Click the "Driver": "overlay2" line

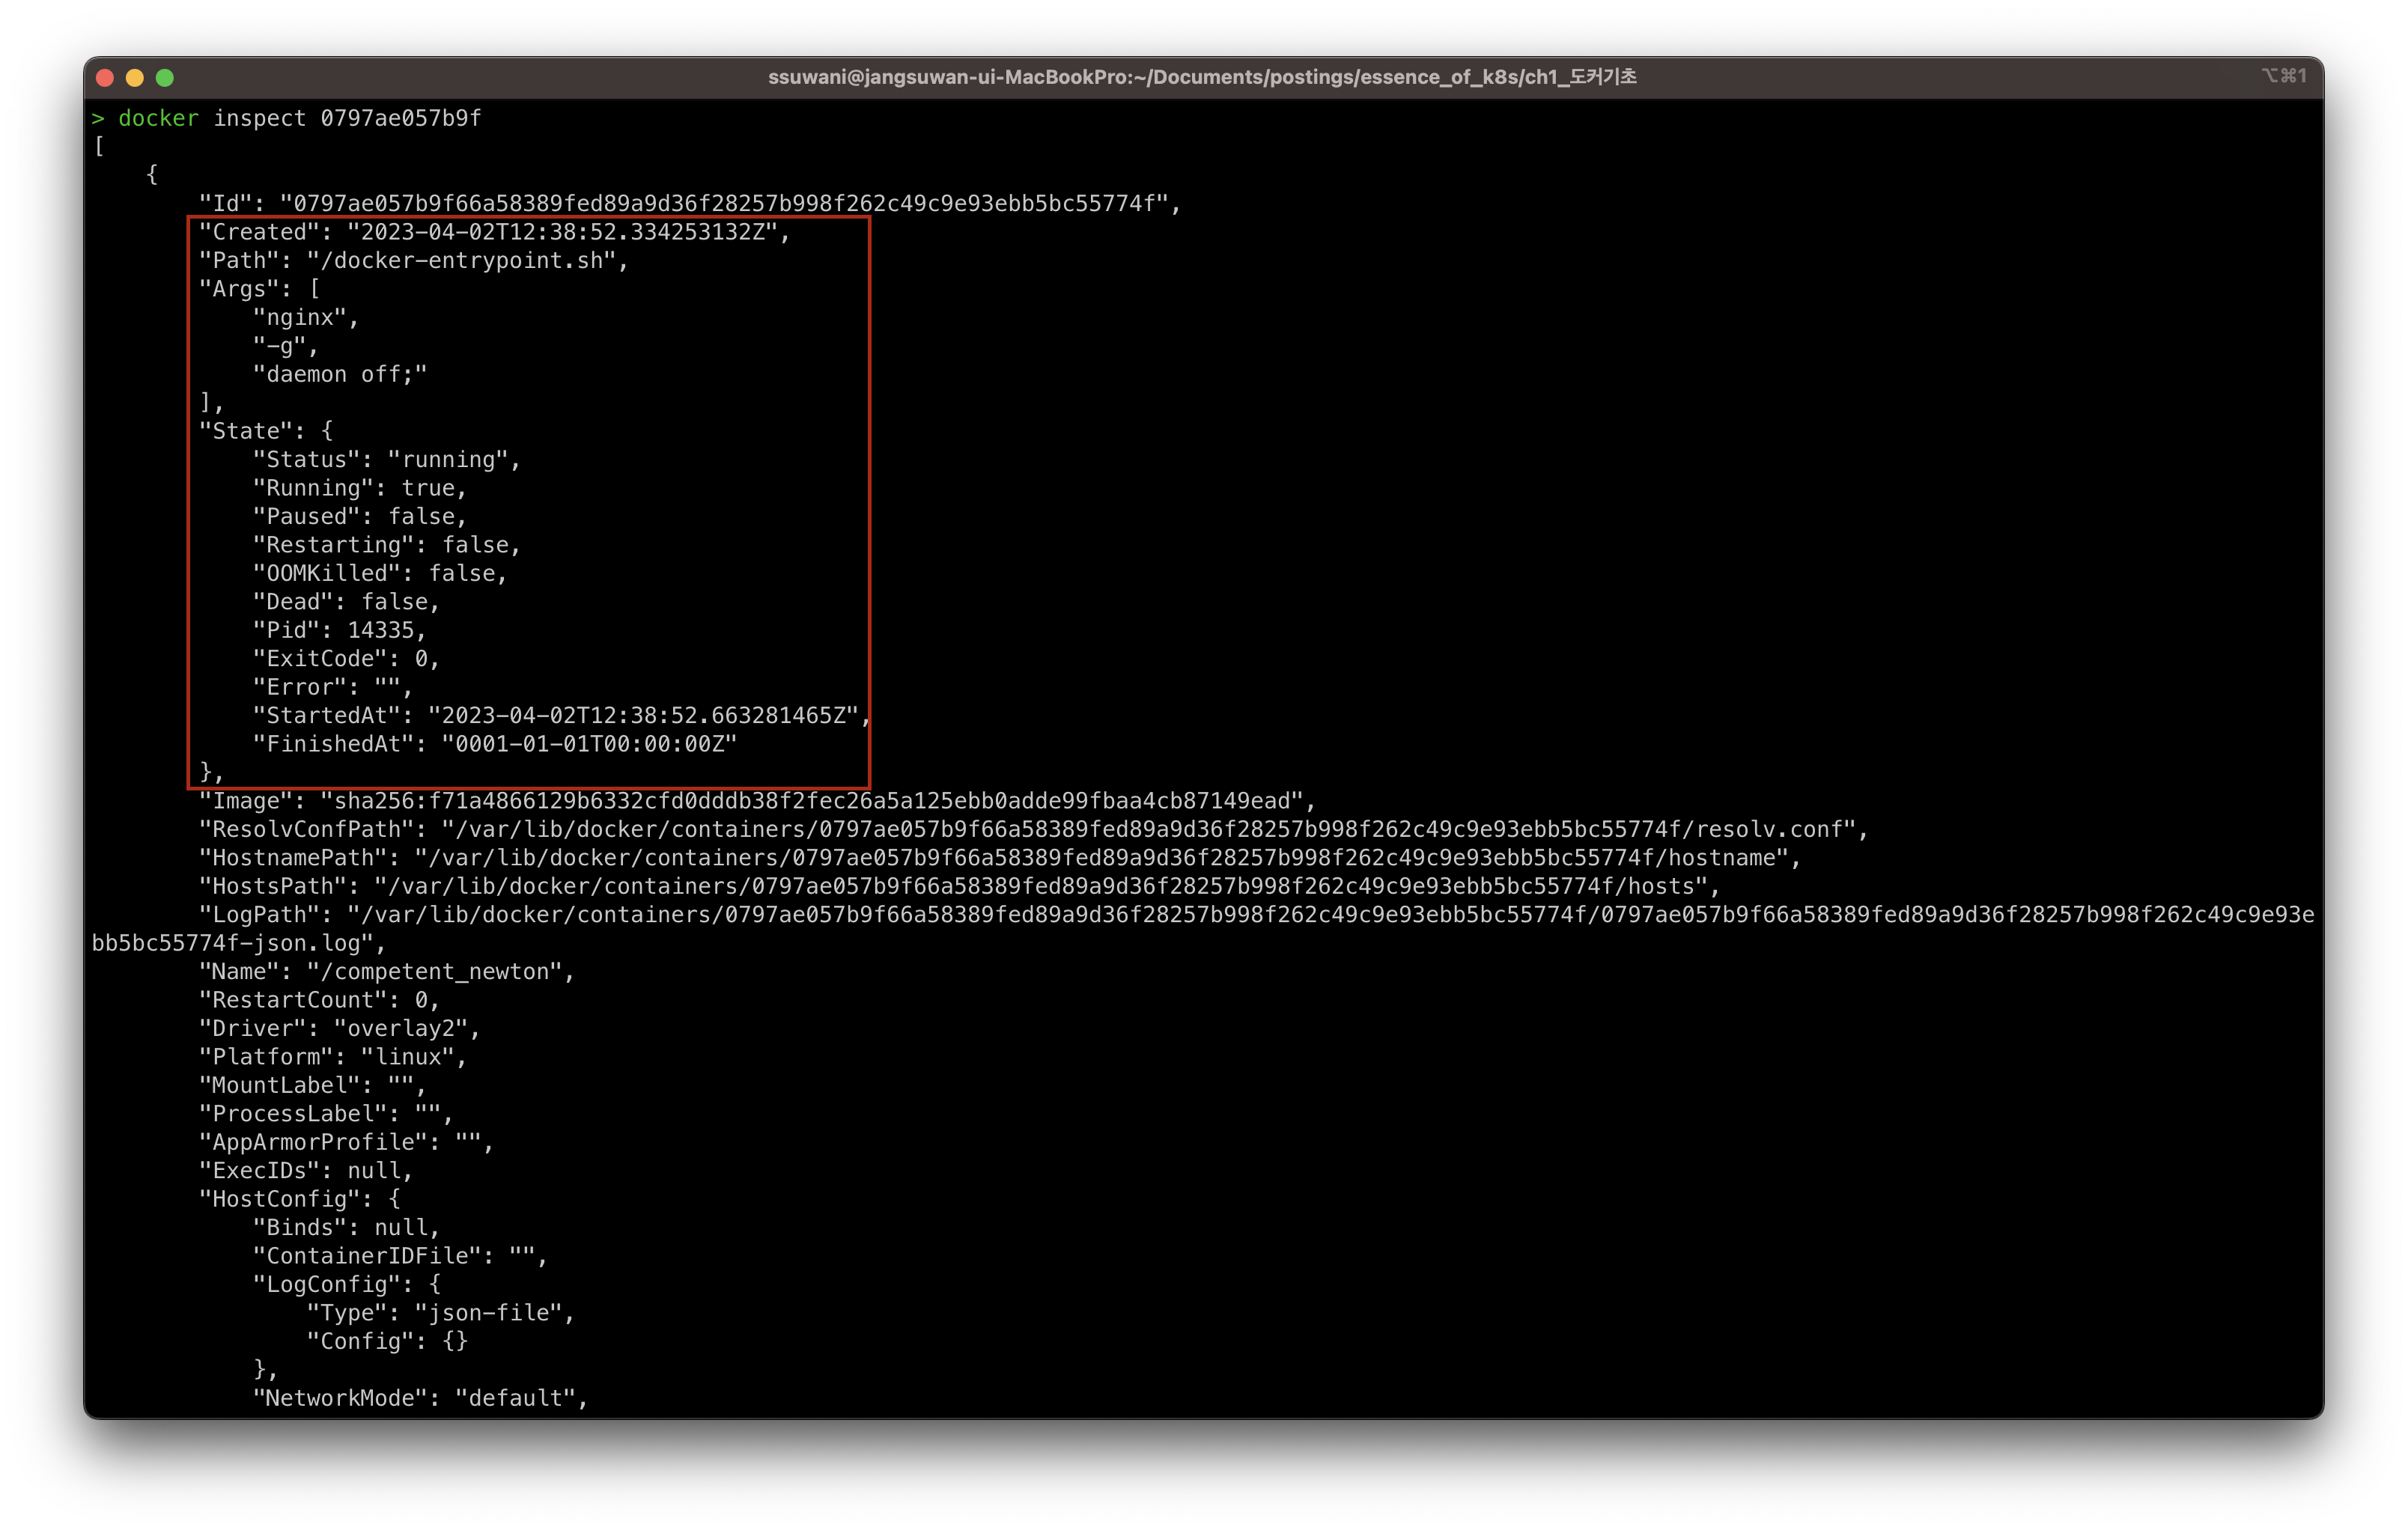[x=339, y=1029]
